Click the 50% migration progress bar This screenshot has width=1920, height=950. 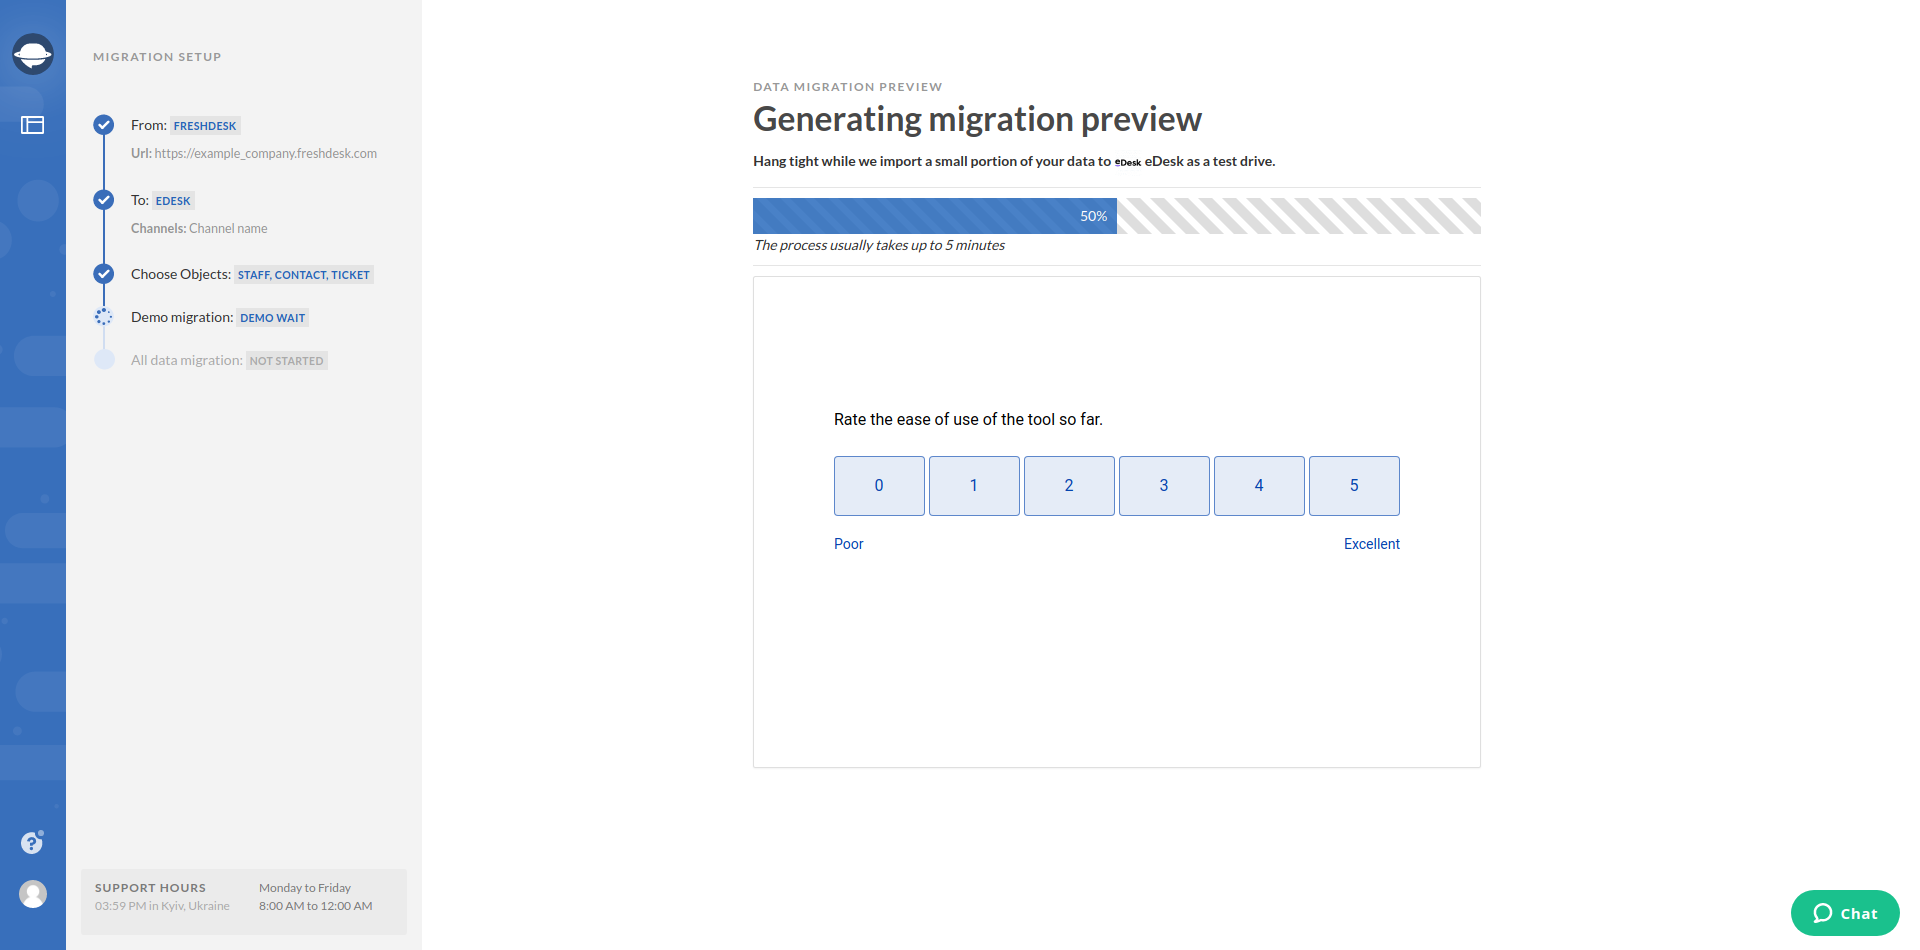(1116, 216)
